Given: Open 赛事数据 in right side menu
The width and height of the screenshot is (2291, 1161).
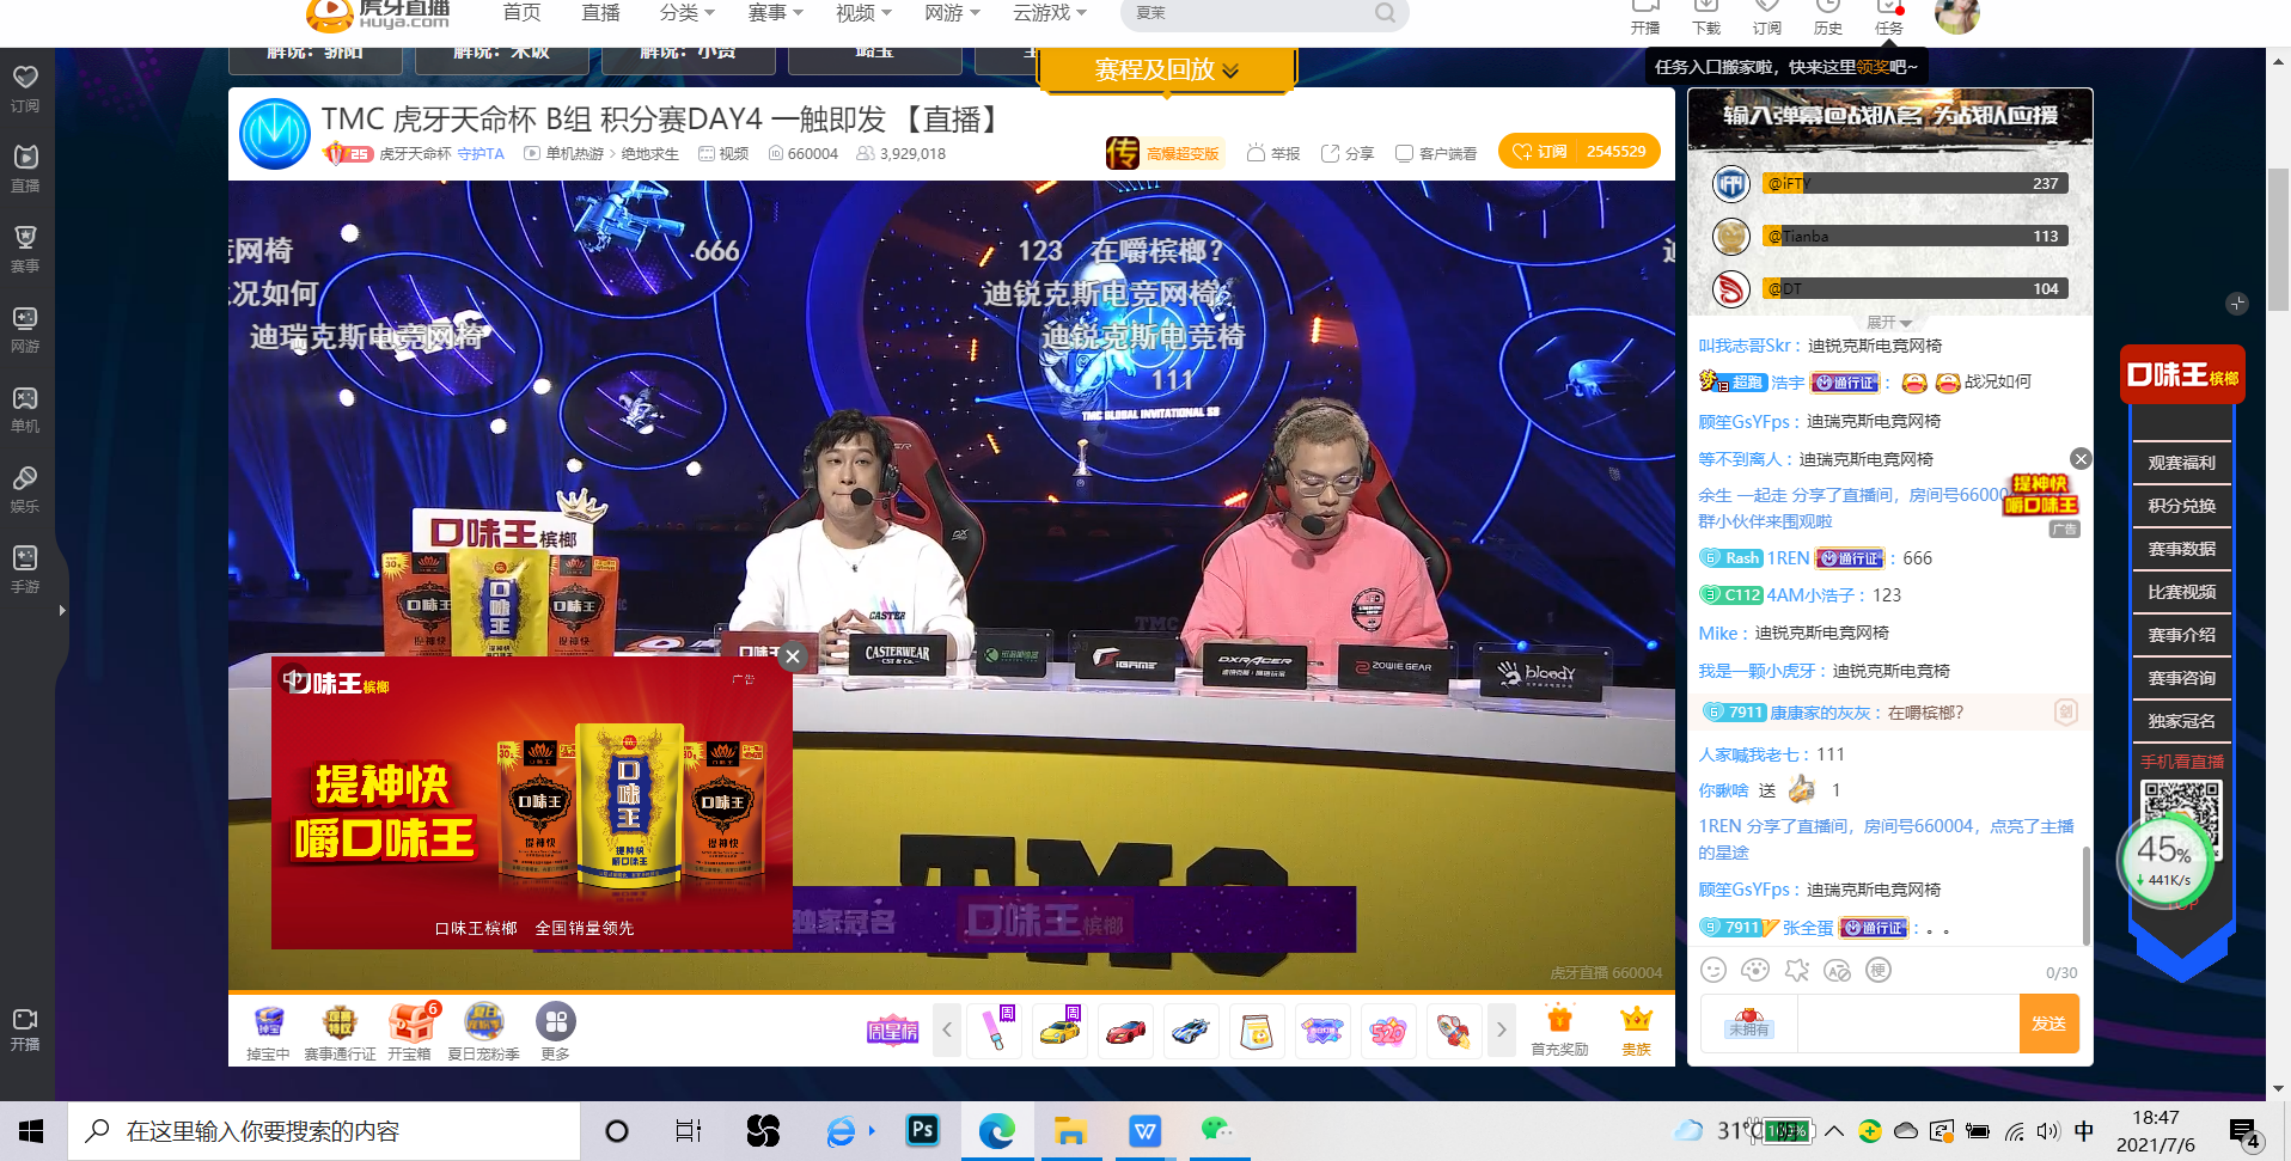Looking at the screenshot, I should (x=2181, y=548).
